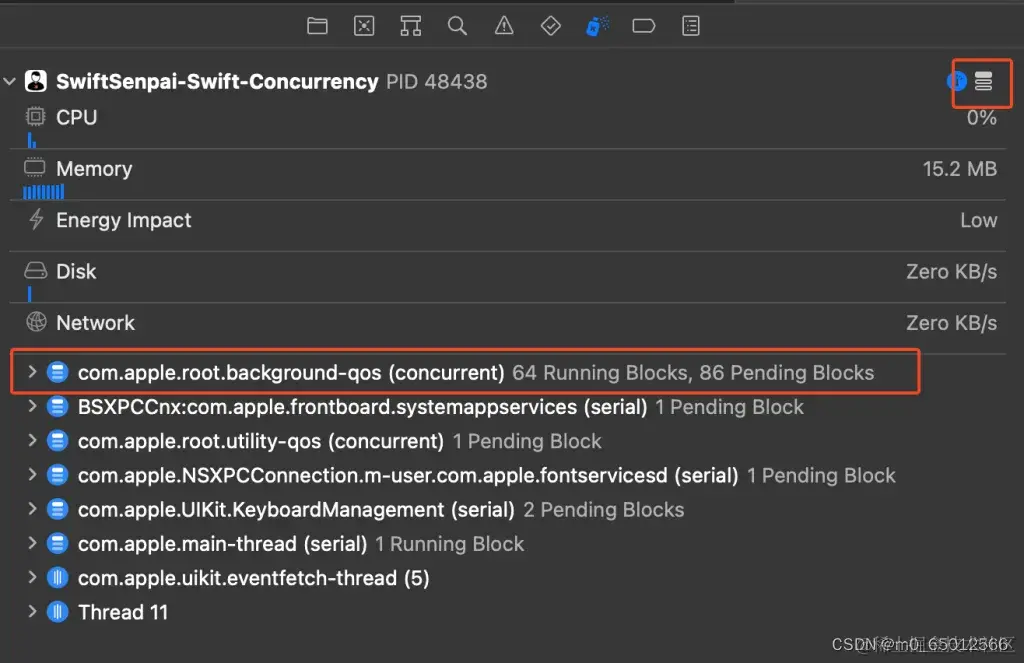Click the Disk 'Zero KB/s' value
The width and height of the screenshot is (1024, 663).
(x=952, y=271)
